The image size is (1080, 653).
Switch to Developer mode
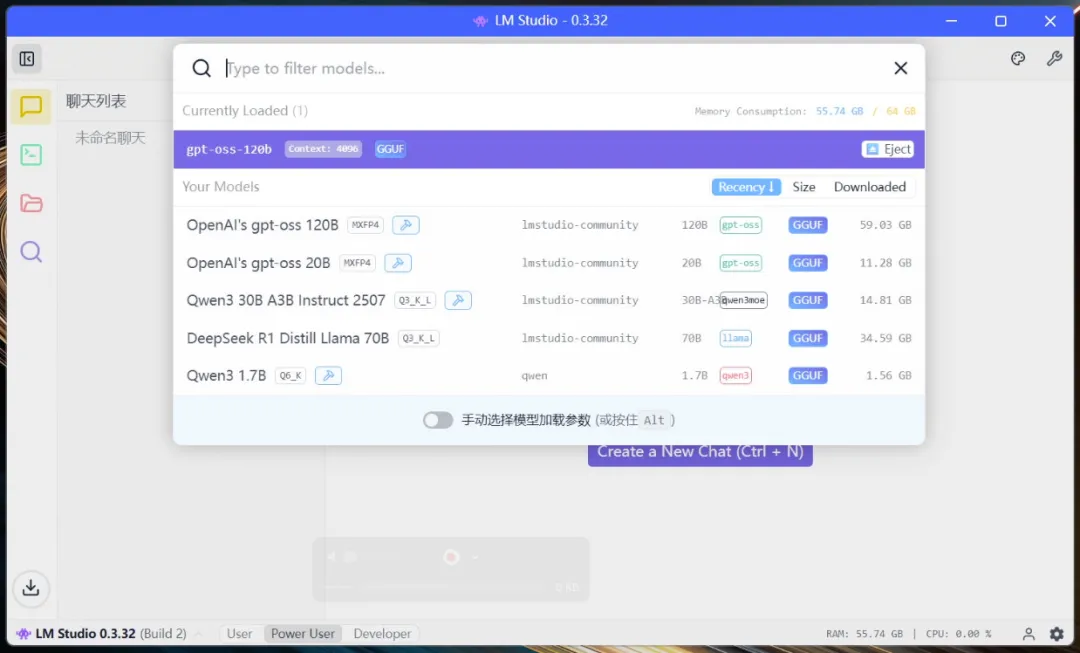(x=382, y=634)
